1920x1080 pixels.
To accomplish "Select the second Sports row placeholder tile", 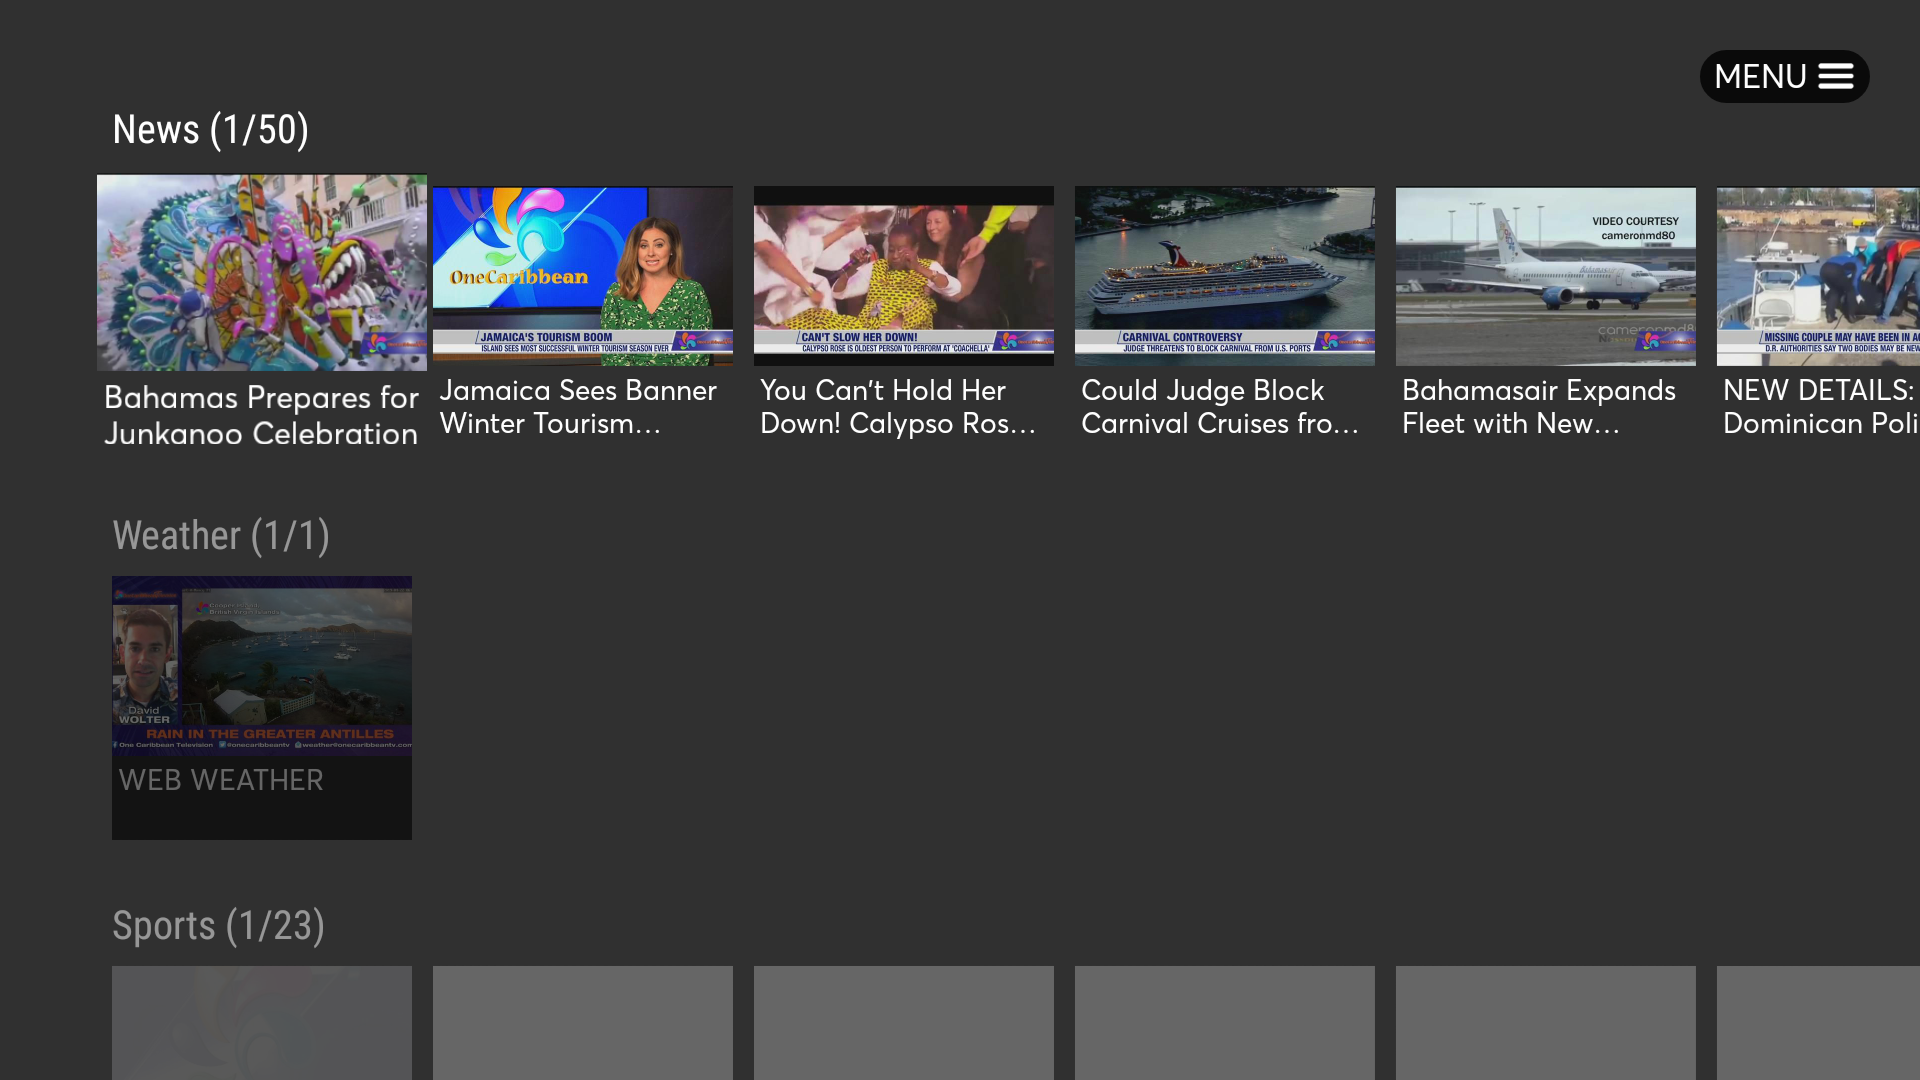I will pos(582,1022).
